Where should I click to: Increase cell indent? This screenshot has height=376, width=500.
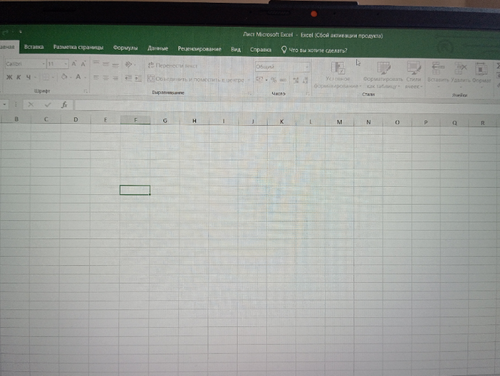tap(138, 78)
